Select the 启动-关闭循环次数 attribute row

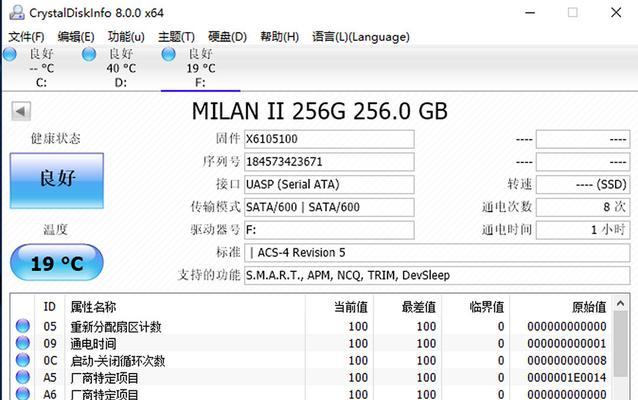[311, 361]
